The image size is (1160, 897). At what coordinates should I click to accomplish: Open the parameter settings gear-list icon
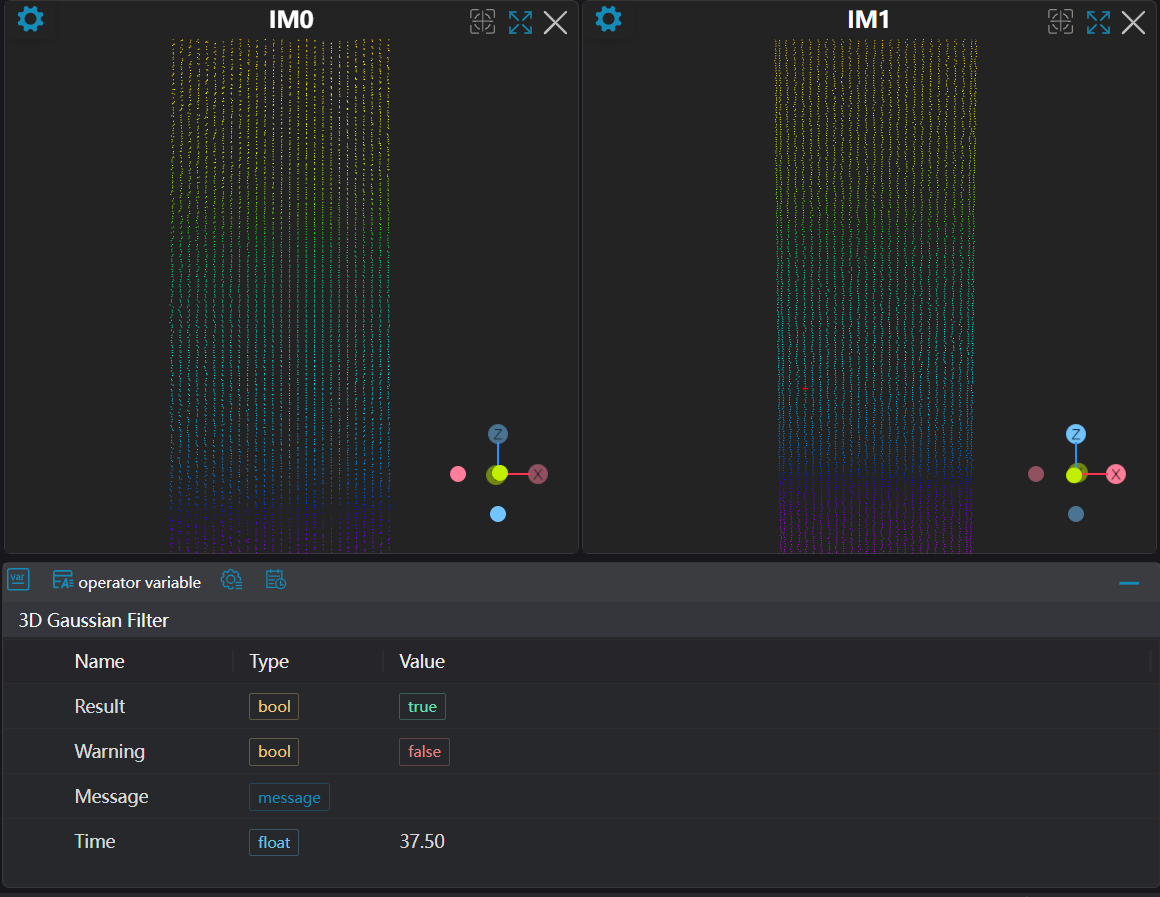pyautogui.click(x=231, y=580)
